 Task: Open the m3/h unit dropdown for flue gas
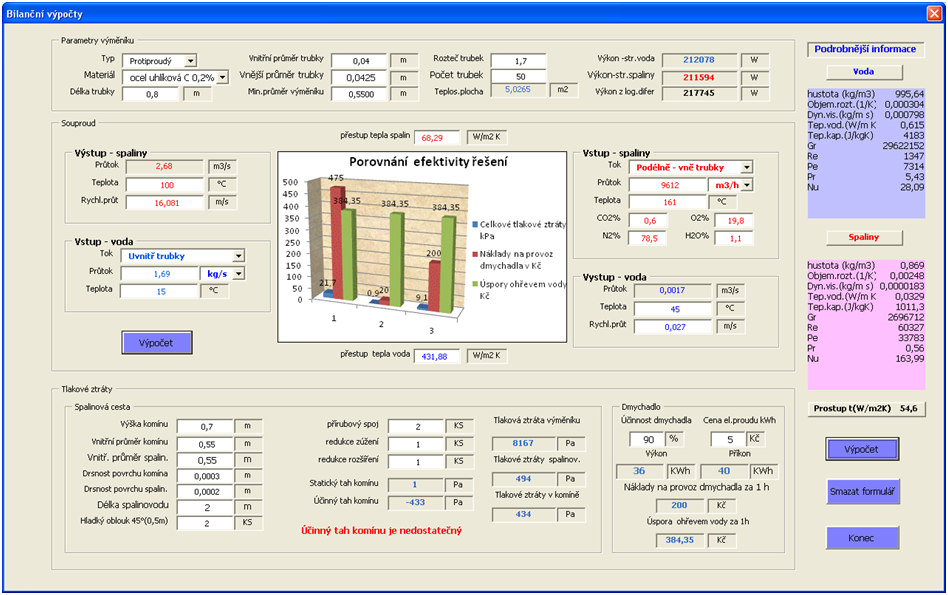click(747, 185)
